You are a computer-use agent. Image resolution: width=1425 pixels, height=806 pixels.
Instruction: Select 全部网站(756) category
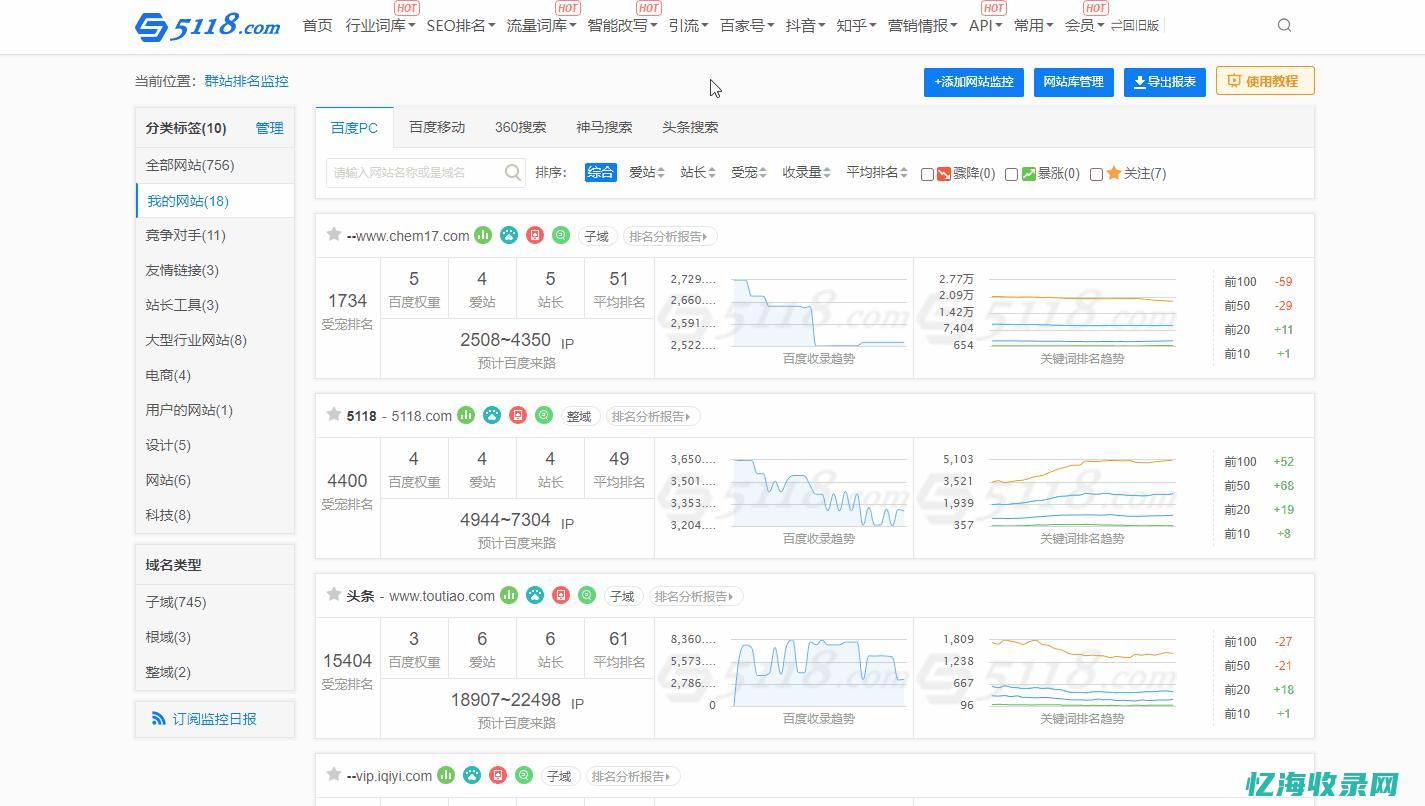pyautogui.click(x=215, y=165)
